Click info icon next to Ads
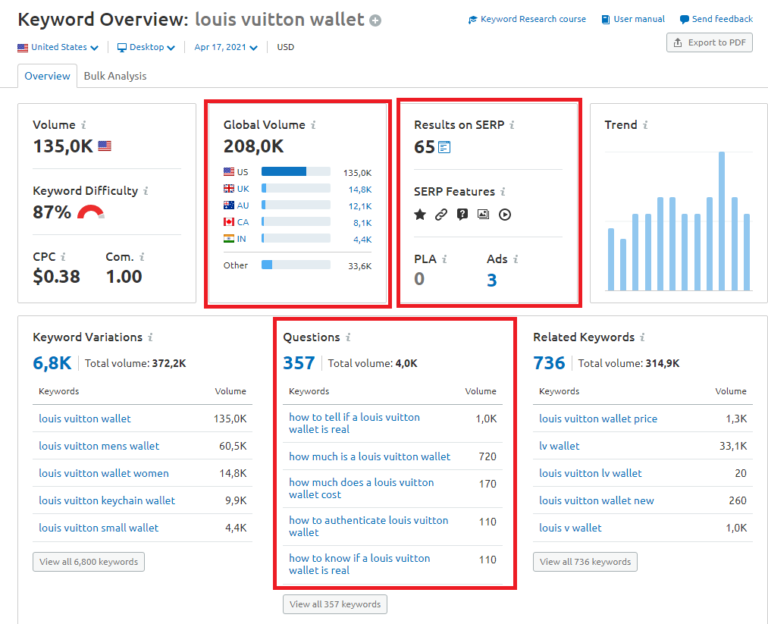768x624 pixels. (x=516, y=259)
